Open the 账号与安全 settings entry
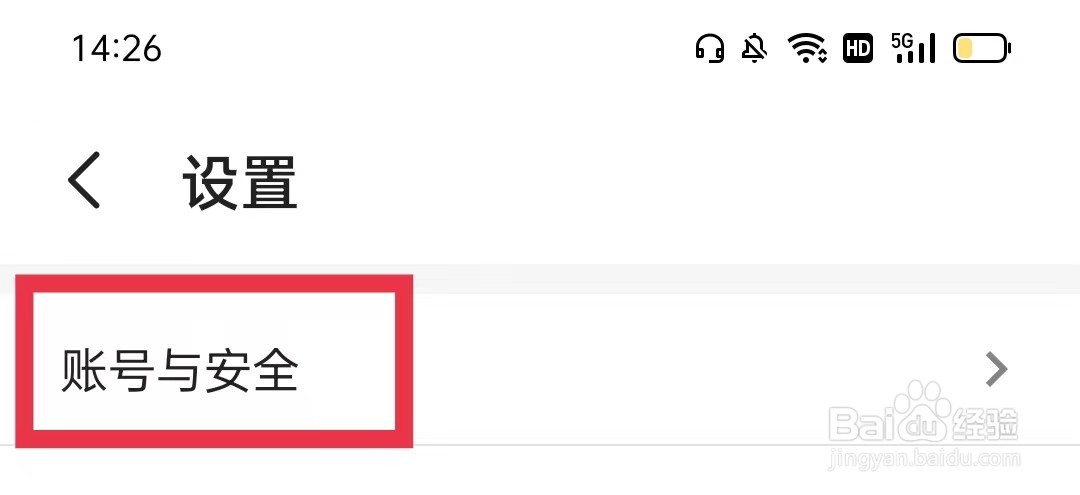This screenshot has width=1080, height=495. tap(180, 372)
